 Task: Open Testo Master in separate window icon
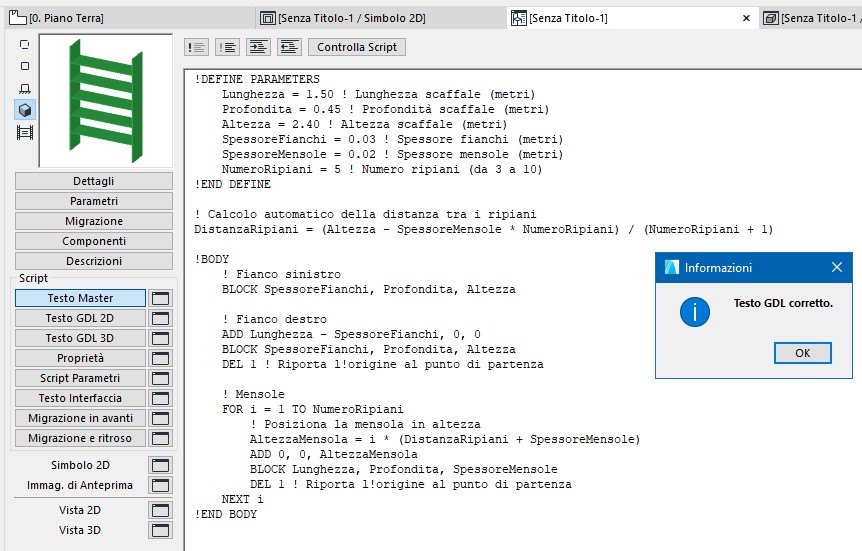point(160,298)
